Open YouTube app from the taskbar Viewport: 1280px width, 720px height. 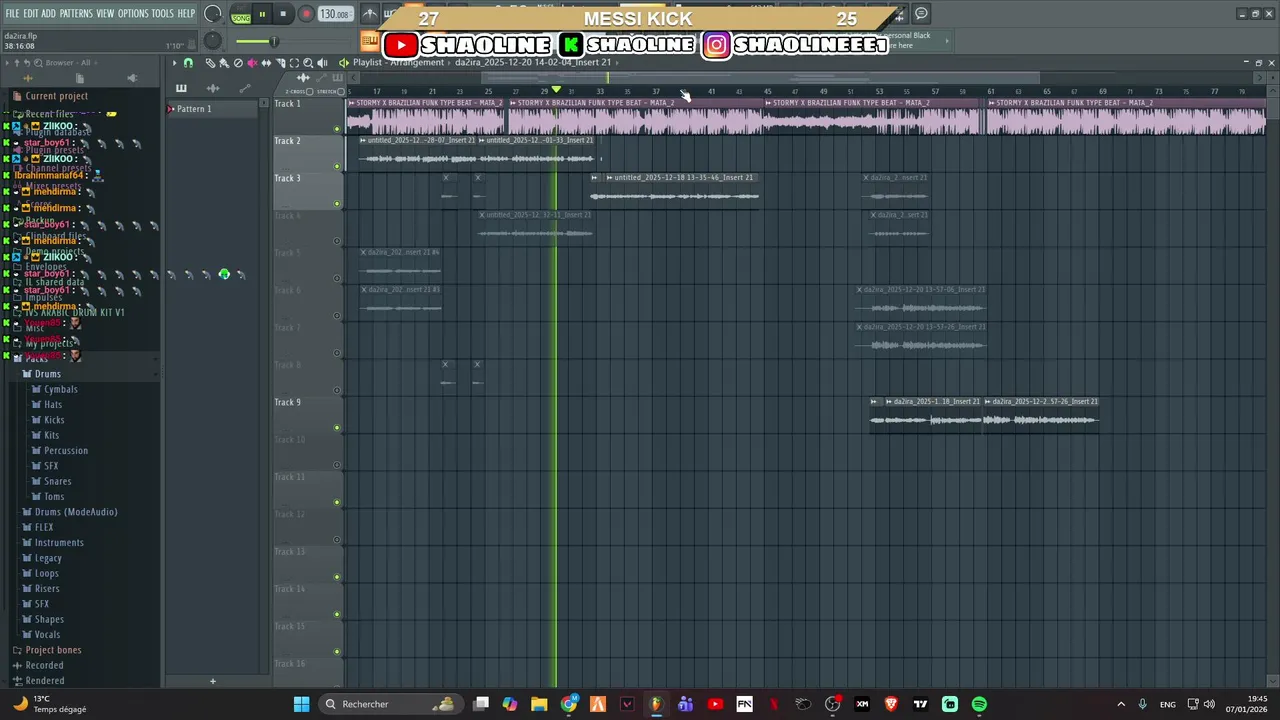point(715,704)
